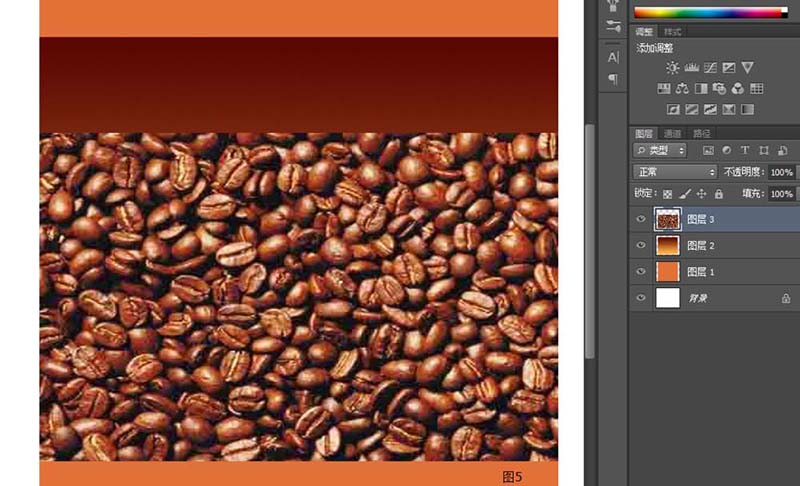Hide 图层 3 layer visibility eye
The image size is (800, 486).
click(x=641, y=219)
